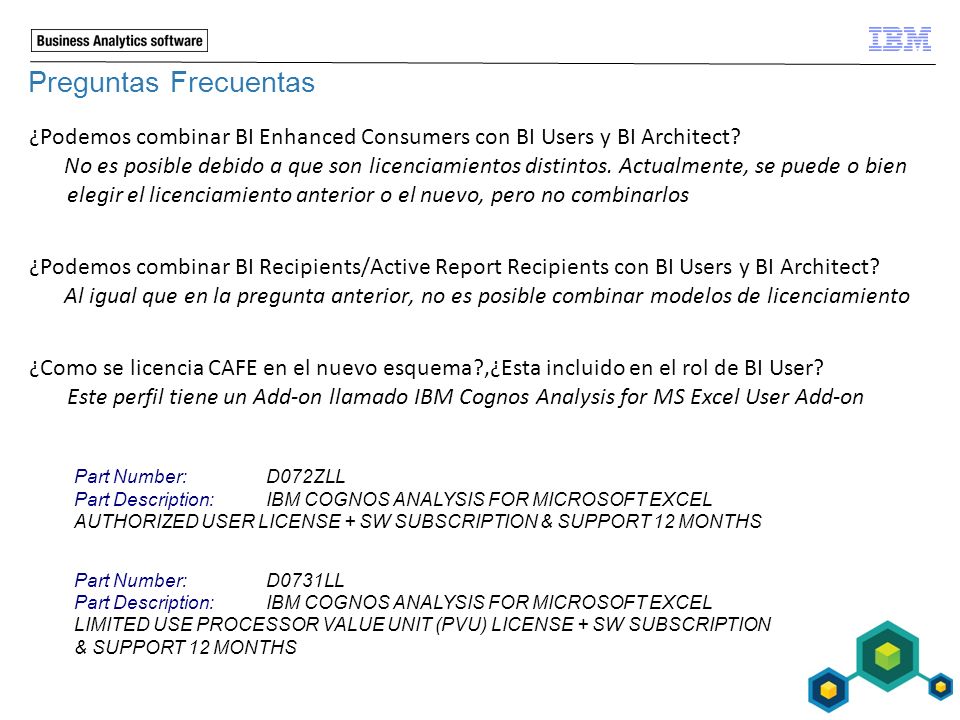Viewport: 960px width, 720px height.
Task: Click 'Part Description:' label above AUTHORIZED USER line
Action: pyautogui.click(x=144, y=499)
